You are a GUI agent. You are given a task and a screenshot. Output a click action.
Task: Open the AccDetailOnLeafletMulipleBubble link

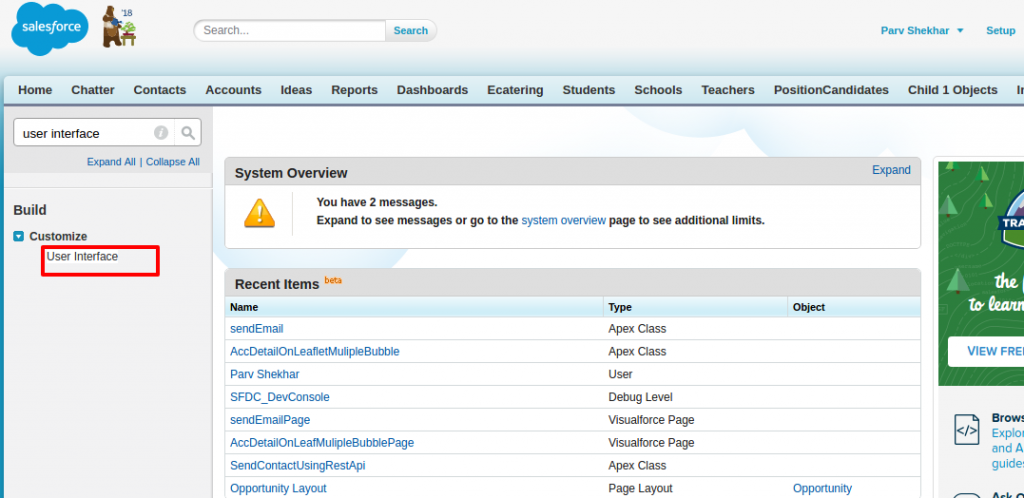pos(315,352)
